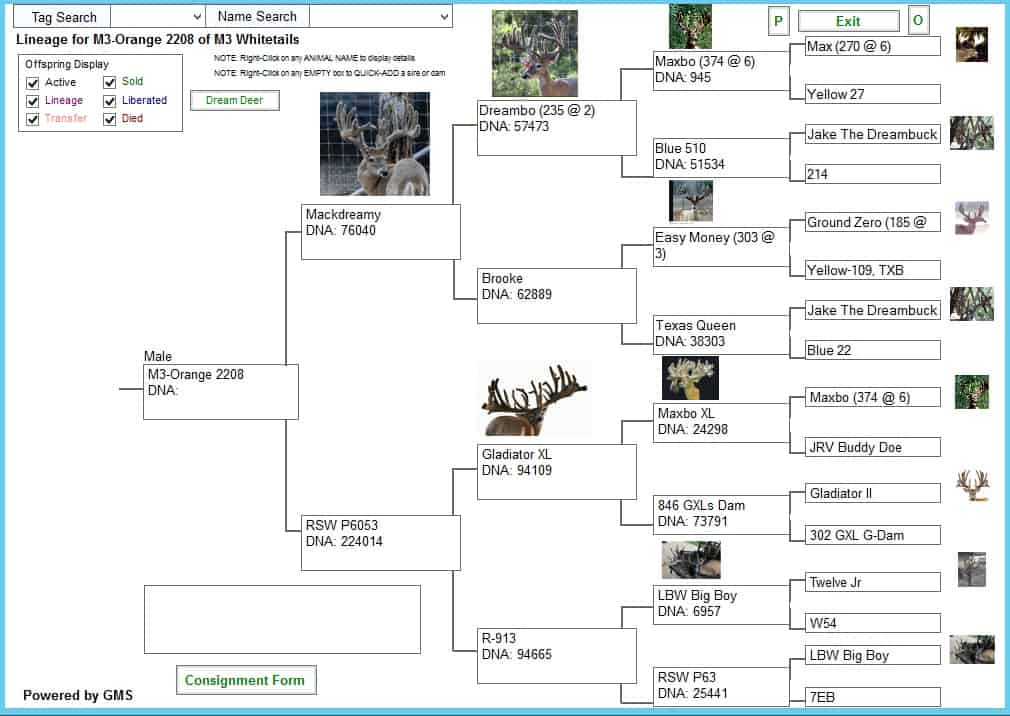1010x716 pixels.
Task: Click the green P button
Action: (778, 21)
